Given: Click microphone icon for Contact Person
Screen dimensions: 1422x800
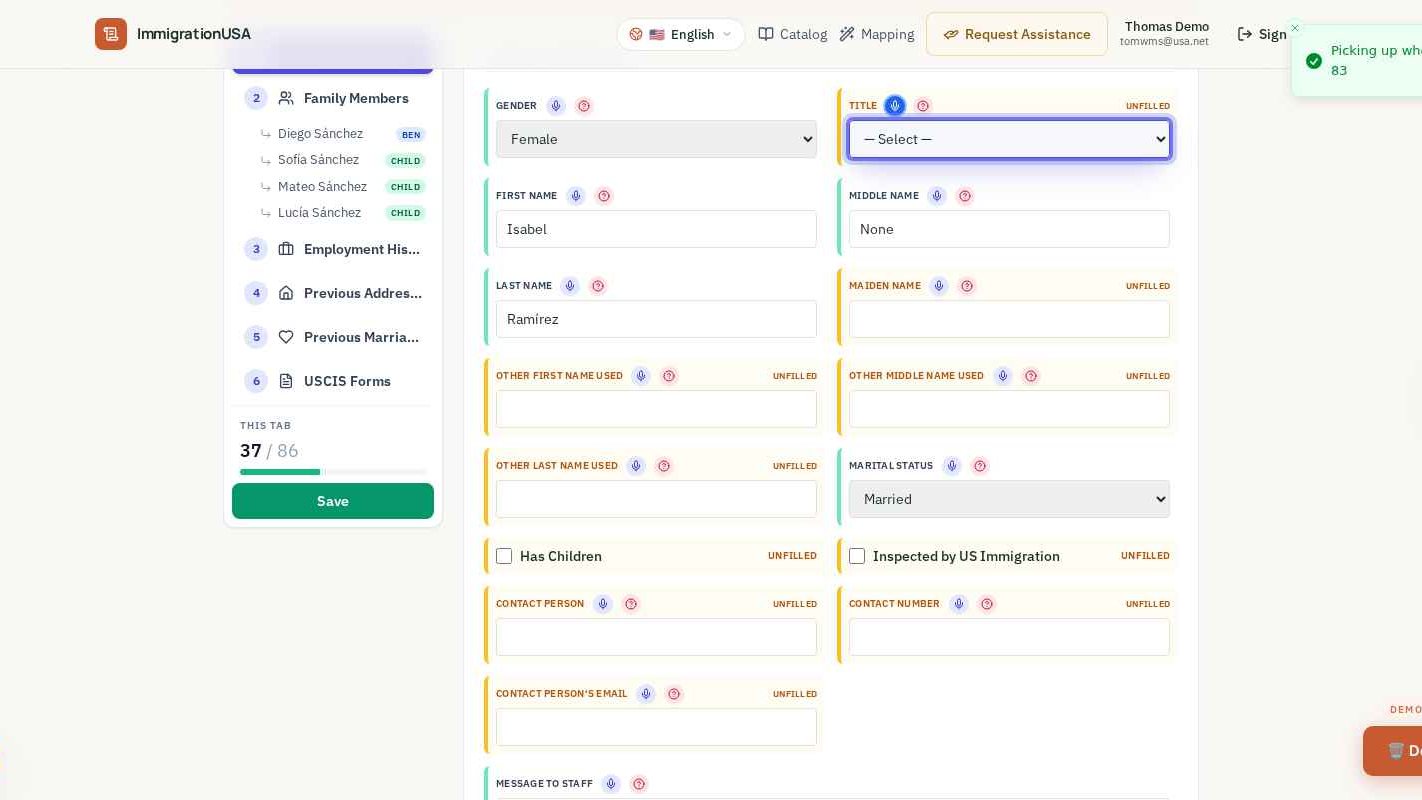Looking at the screenshot, I should point(603,604).
